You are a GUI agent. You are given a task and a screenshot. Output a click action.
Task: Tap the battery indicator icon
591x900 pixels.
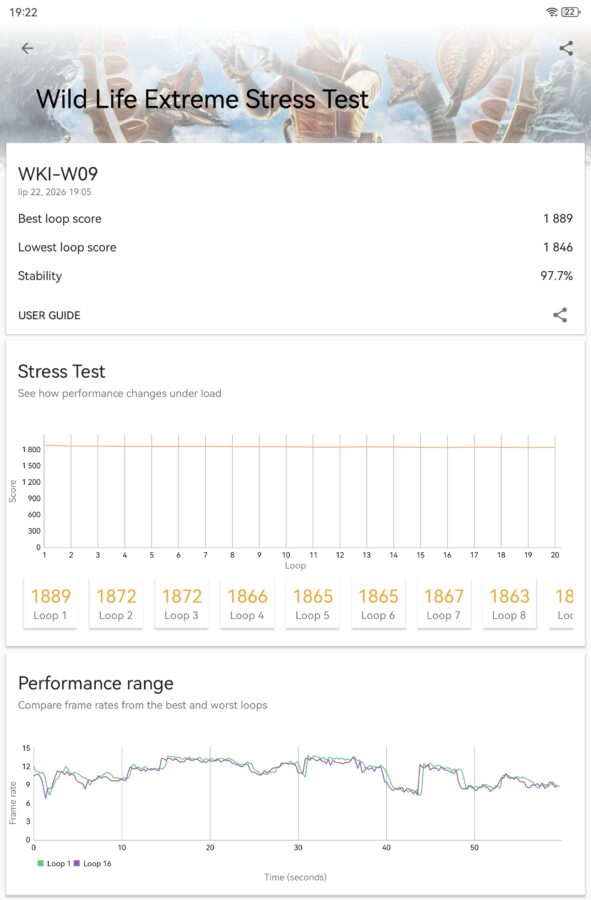(x=570, y=12)
